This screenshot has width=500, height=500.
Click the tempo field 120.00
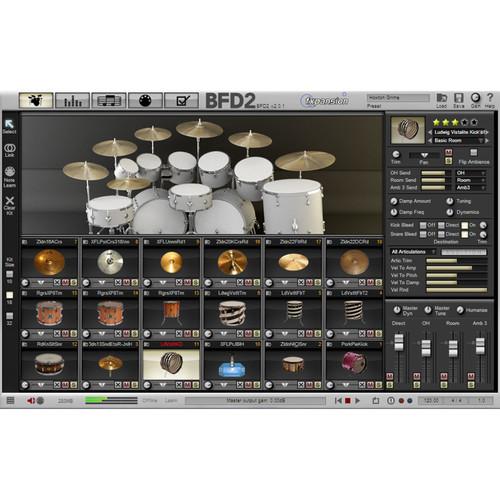431,400
